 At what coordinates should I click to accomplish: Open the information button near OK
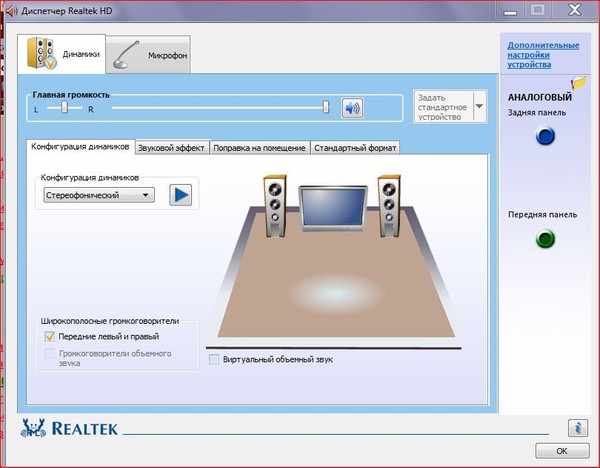[x=578, y=427]
